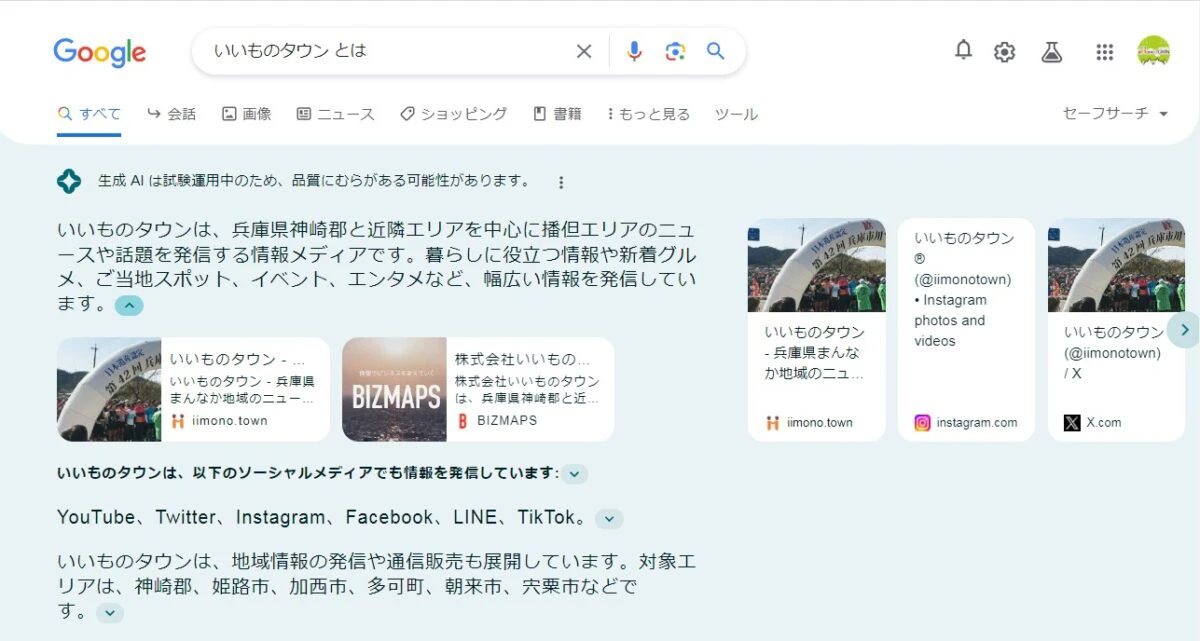Switch to the 書籍 tab
Viewport: 1200px width, 641px height.
[x=557, y=114]
